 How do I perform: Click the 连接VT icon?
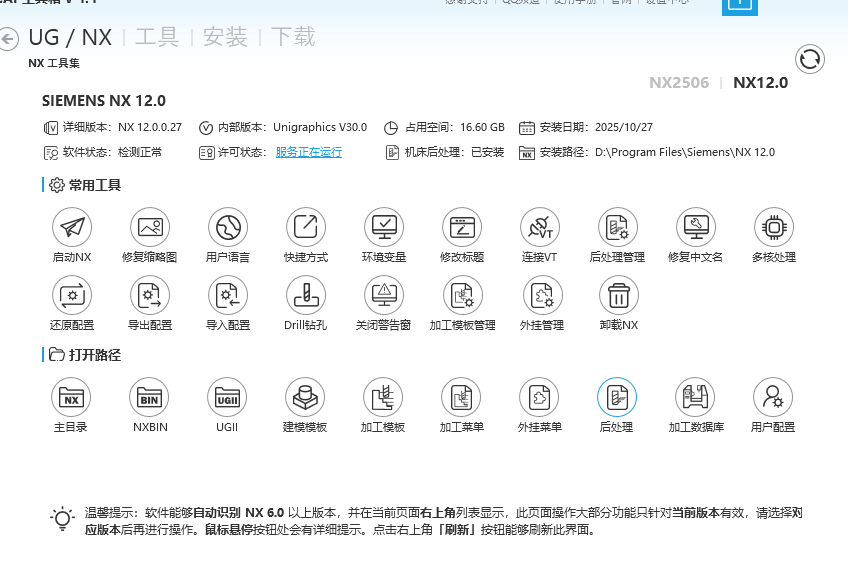[540, 227]
